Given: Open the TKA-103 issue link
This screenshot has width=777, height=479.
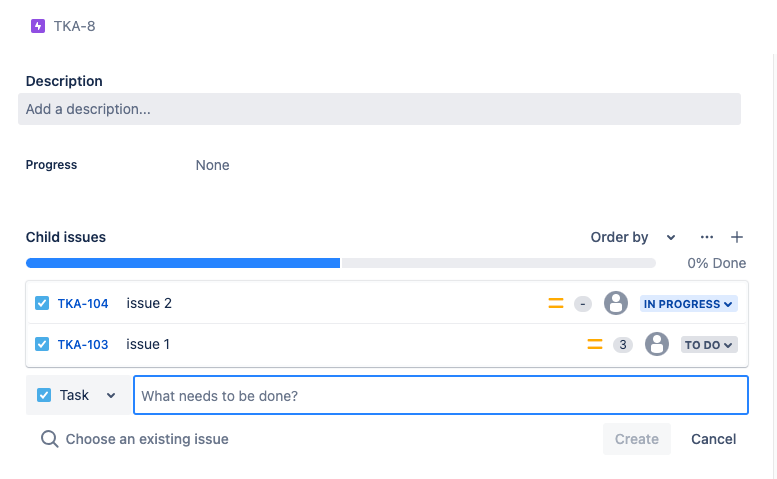Looking at the screenshot, I should (83, 344).
